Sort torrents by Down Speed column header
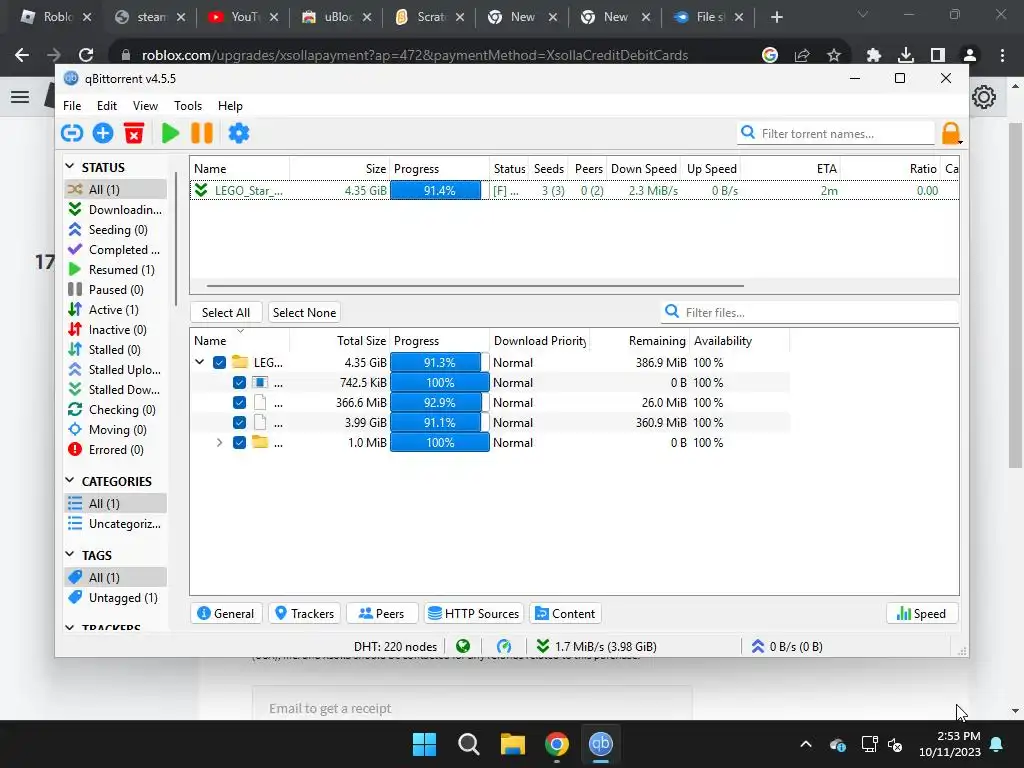 click(643, 168)
